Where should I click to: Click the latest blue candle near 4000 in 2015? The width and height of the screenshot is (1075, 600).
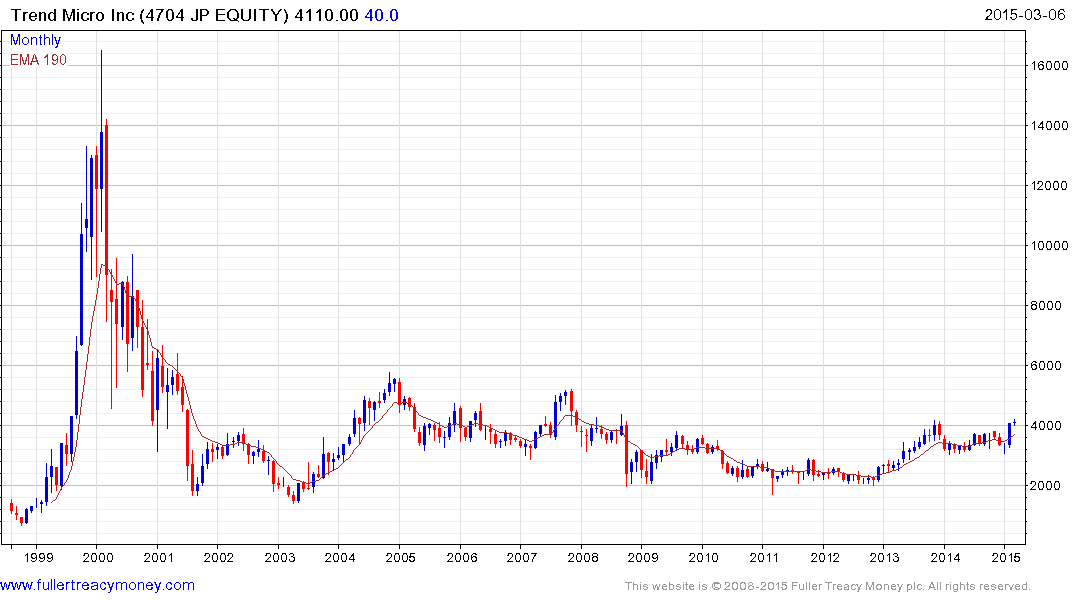1015,422
